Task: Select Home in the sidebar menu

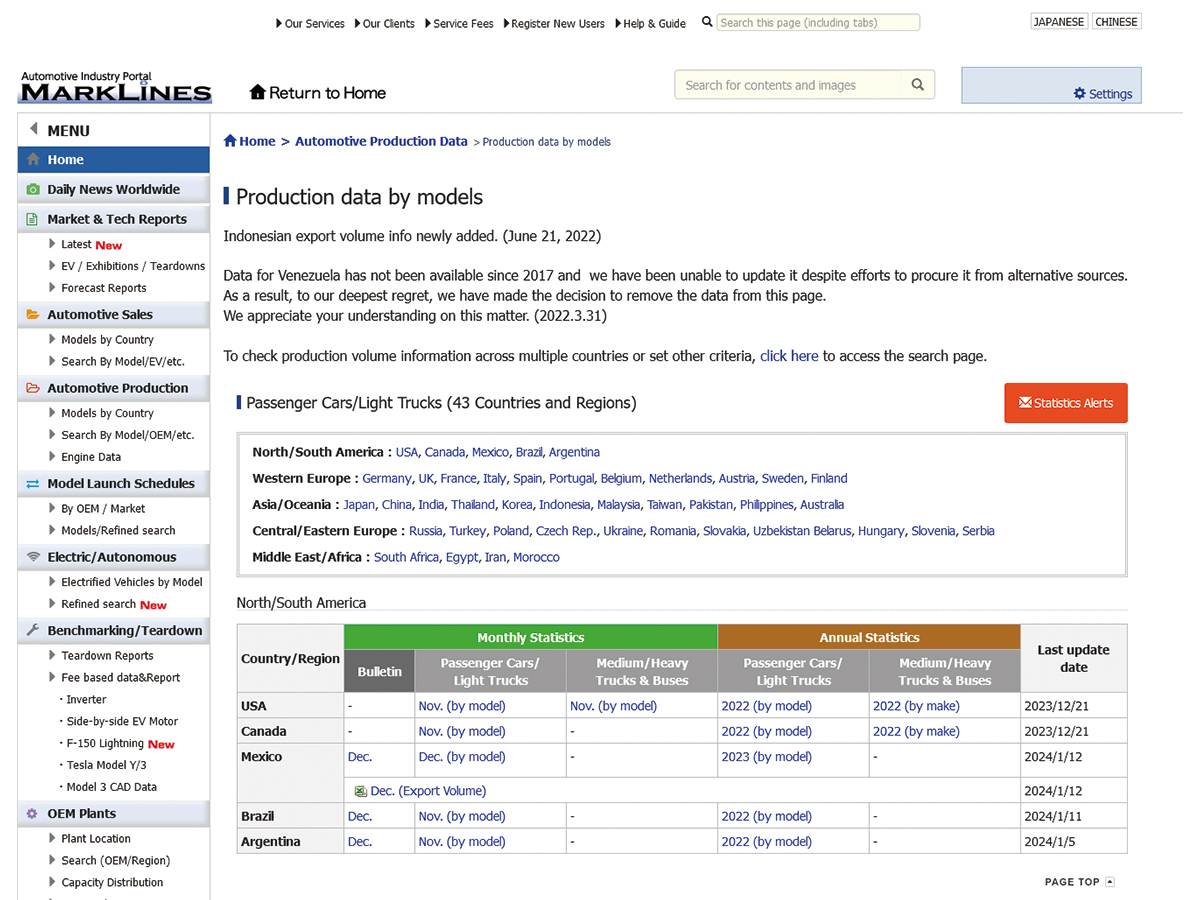Action: pyautogui.click(x=114, y=160)
